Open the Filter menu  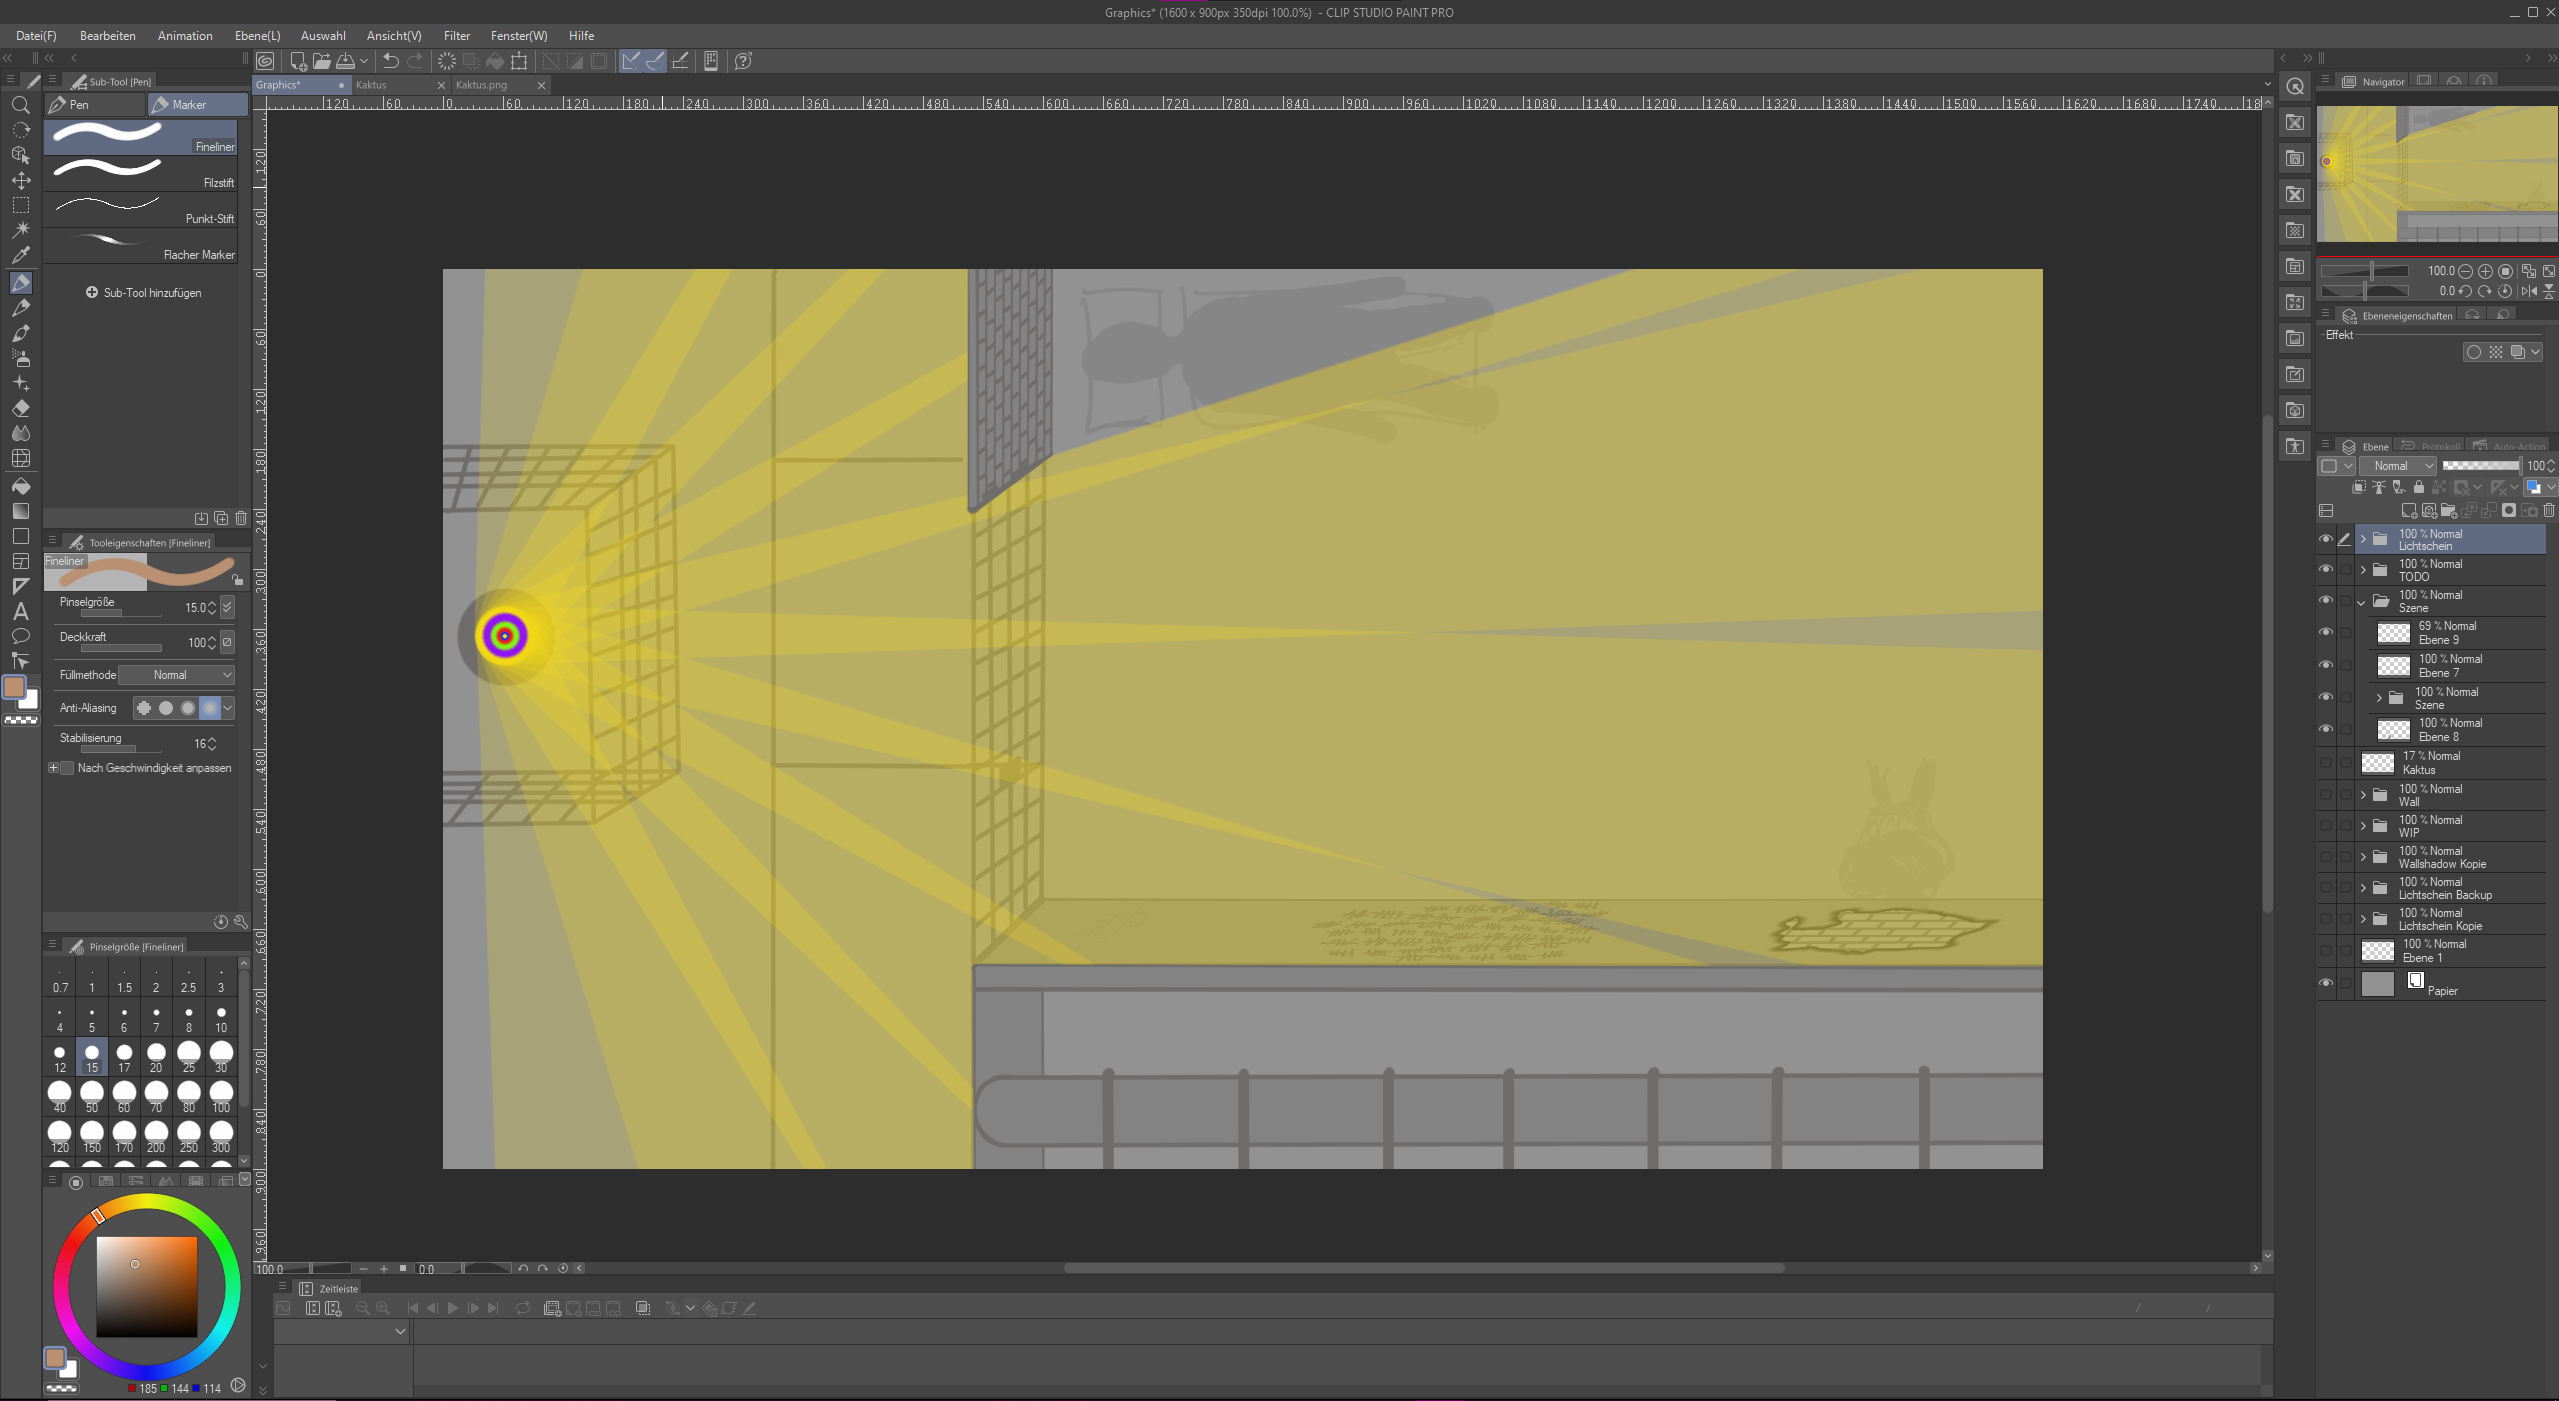click(456, 36)
